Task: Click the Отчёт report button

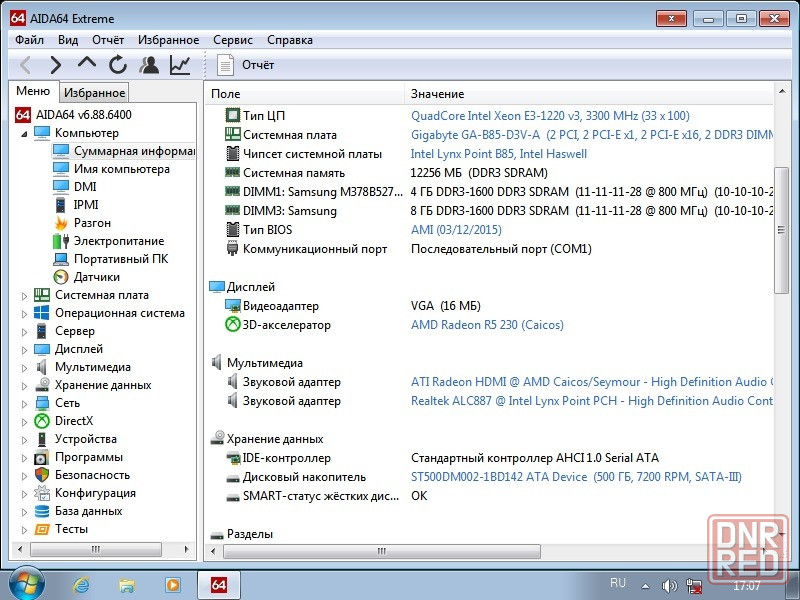Action: click(x=245, y=65)
